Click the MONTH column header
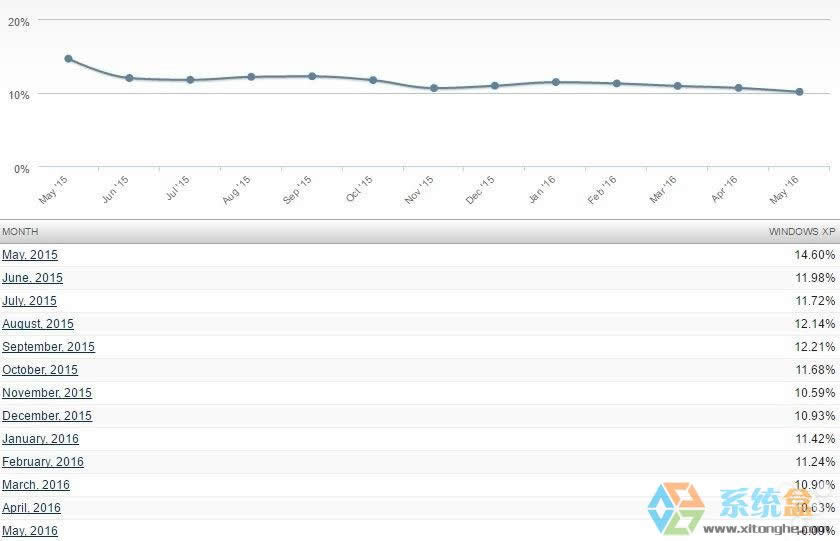Image resolution: width=840 pixels, height=541 pixels. 20,232
